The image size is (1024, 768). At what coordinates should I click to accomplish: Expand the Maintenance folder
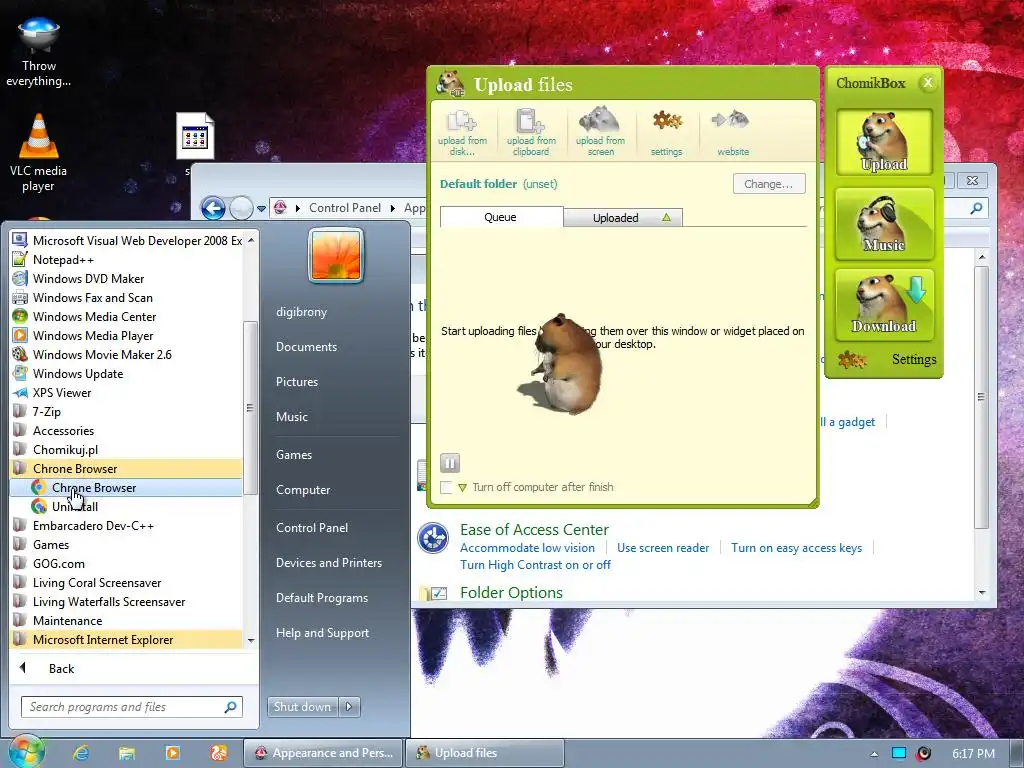(125, 620)
